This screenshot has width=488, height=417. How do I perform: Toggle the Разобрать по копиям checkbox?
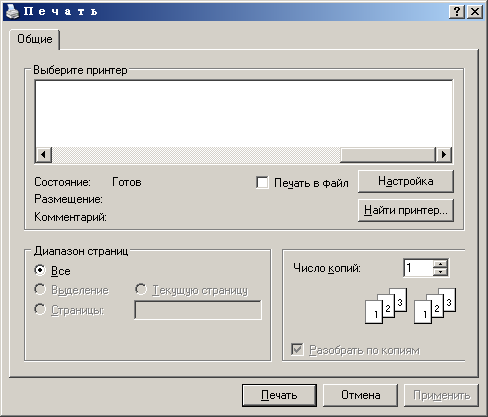(x=297, y=350)
